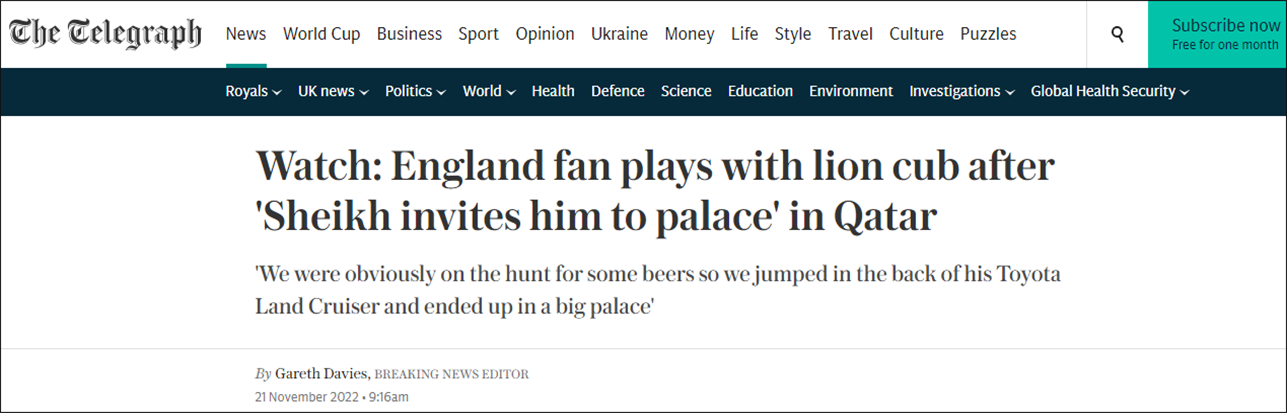Open the Defence subsection link
Image resolution: width=1287 pixels, height=413 pixels.
pos(618,91)
